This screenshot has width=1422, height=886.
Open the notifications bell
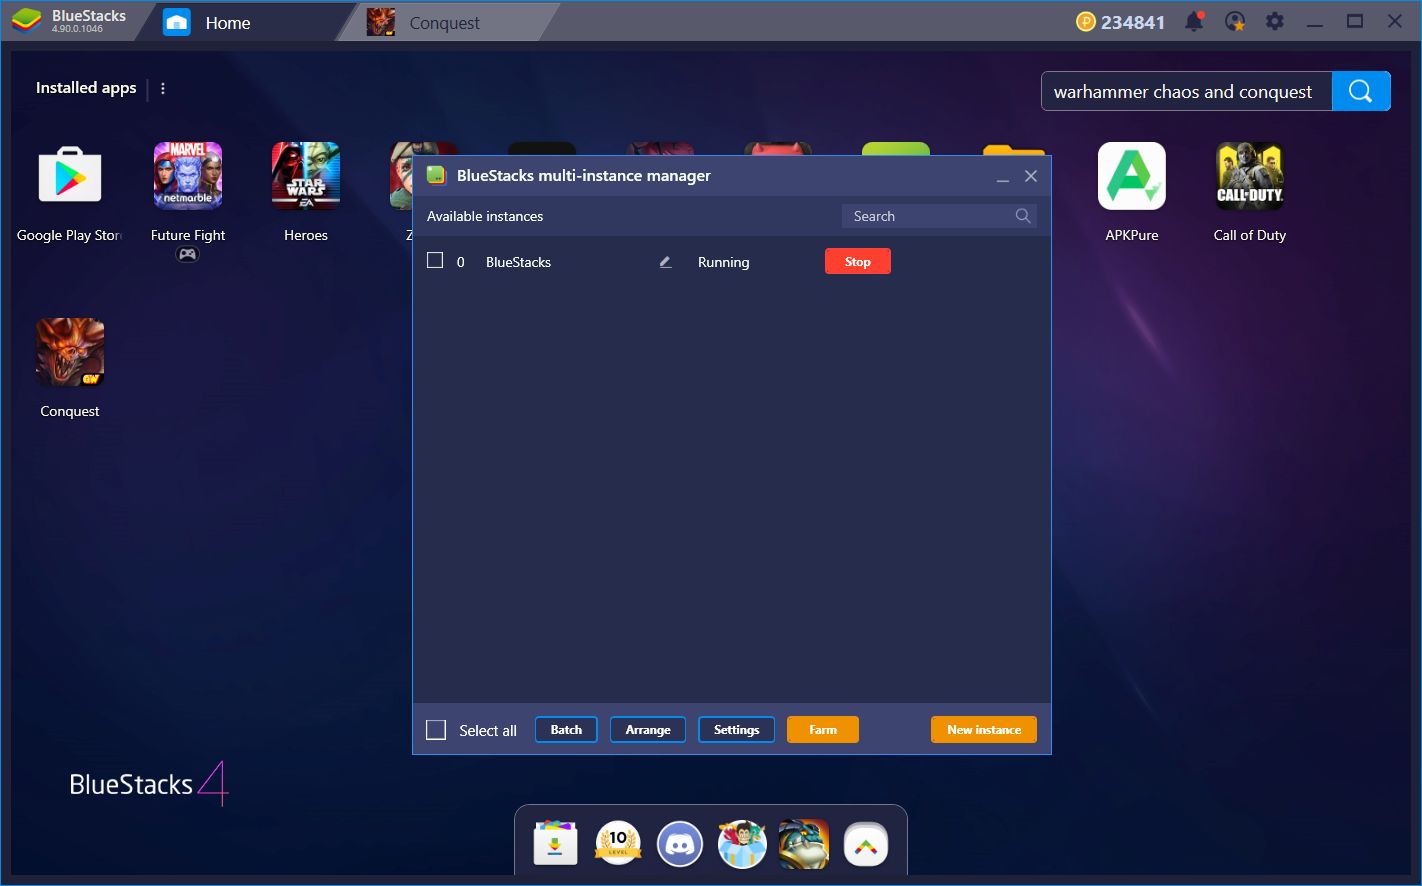click(x=1194, y=21)
